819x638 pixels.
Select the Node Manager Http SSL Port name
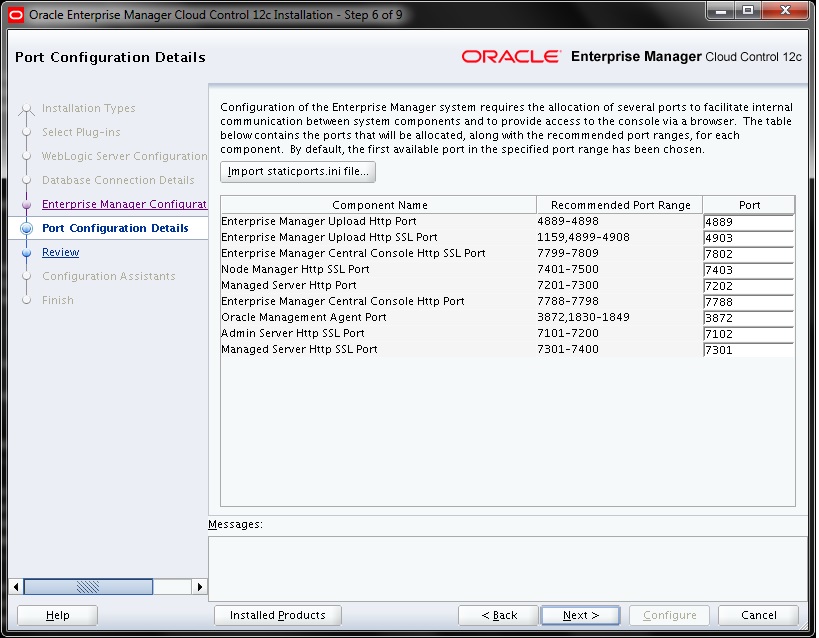click(295, 269)
